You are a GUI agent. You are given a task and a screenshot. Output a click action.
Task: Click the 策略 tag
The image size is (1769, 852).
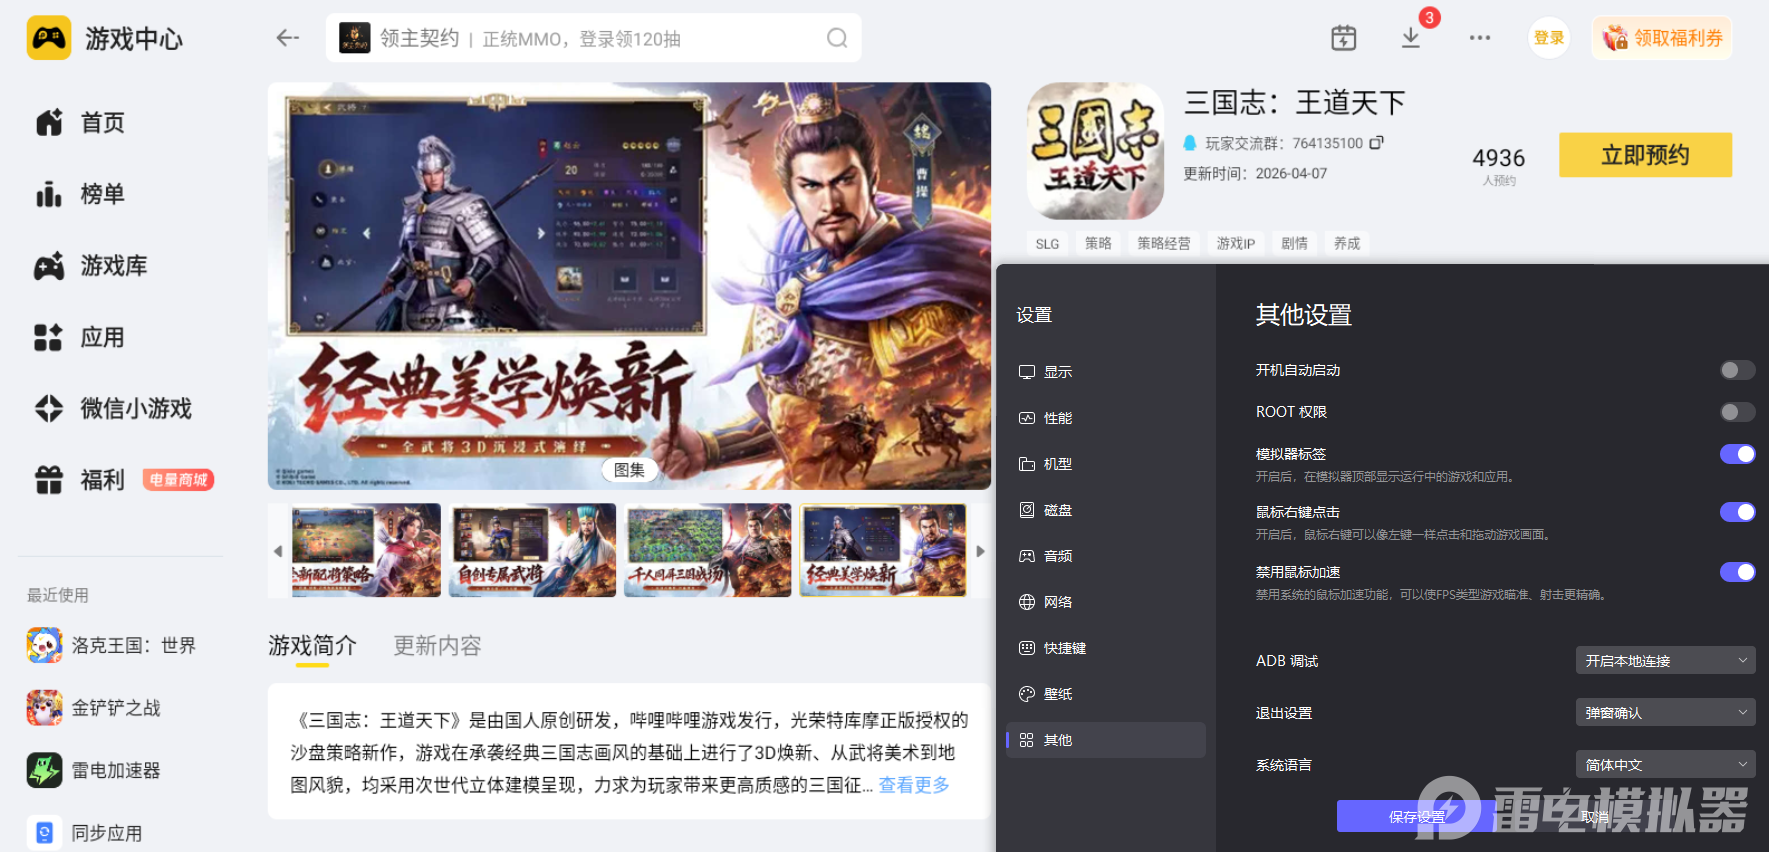pyautogui.click(x=1098, y=244)
